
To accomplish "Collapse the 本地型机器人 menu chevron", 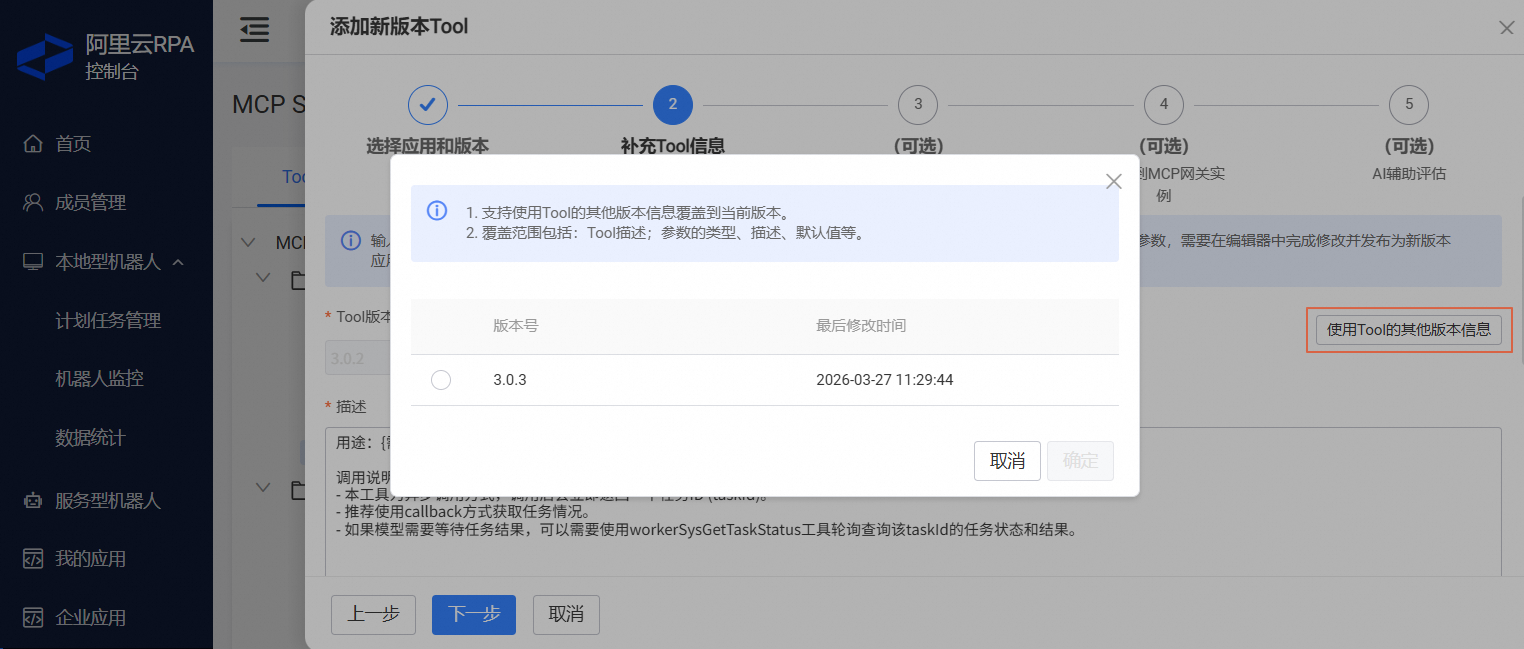I will [x=179, y=262].
